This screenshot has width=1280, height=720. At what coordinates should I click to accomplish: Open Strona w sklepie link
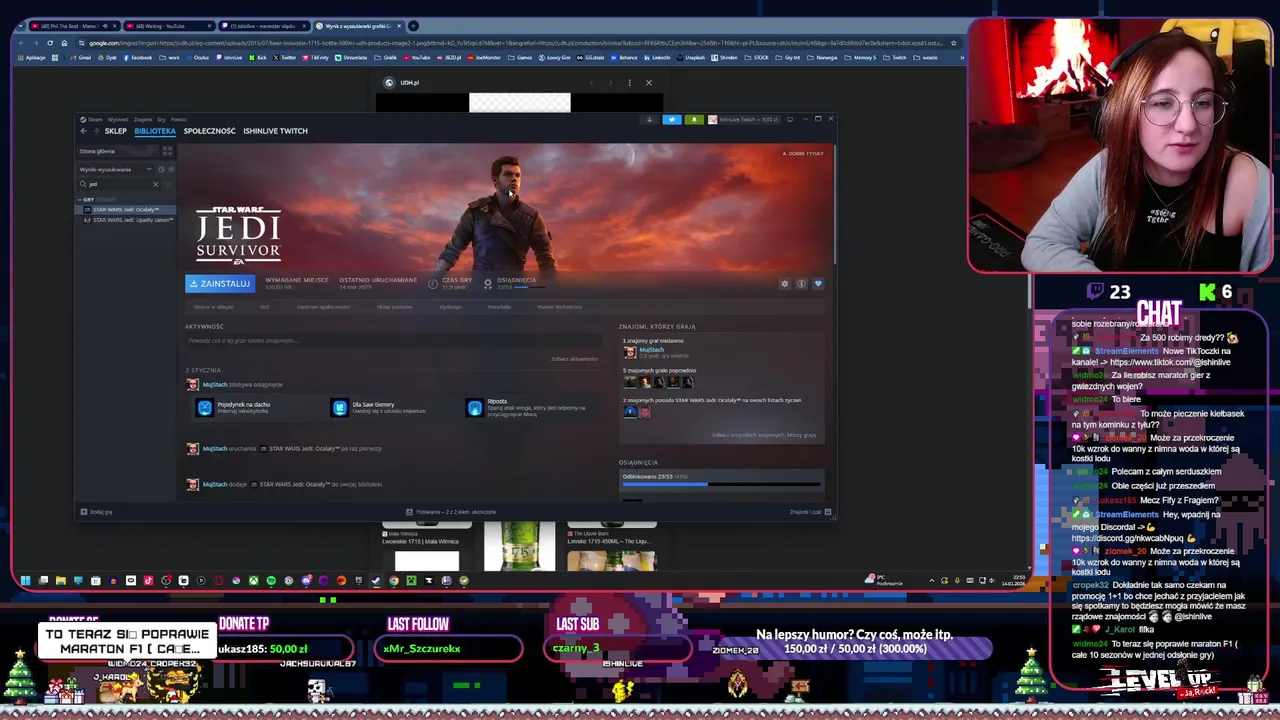pos(213,307)
